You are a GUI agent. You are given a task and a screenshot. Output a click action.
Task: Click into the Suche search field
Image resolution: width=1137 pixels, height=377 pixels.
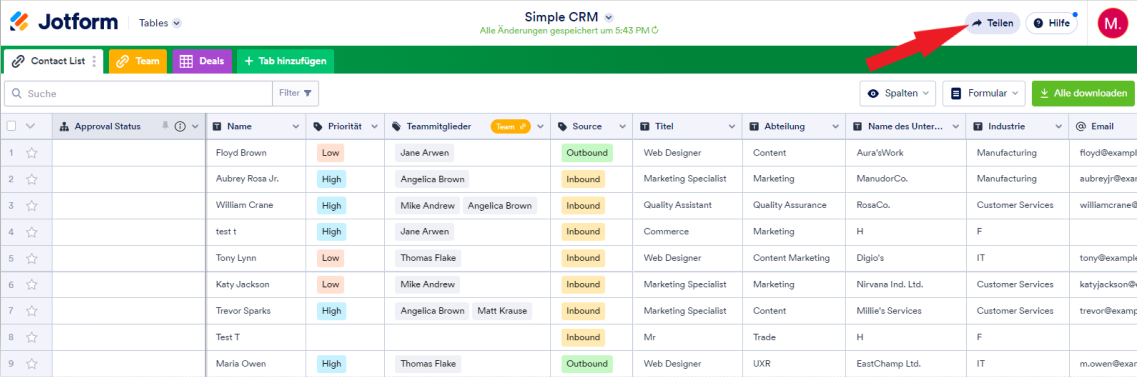pos(138,94)
